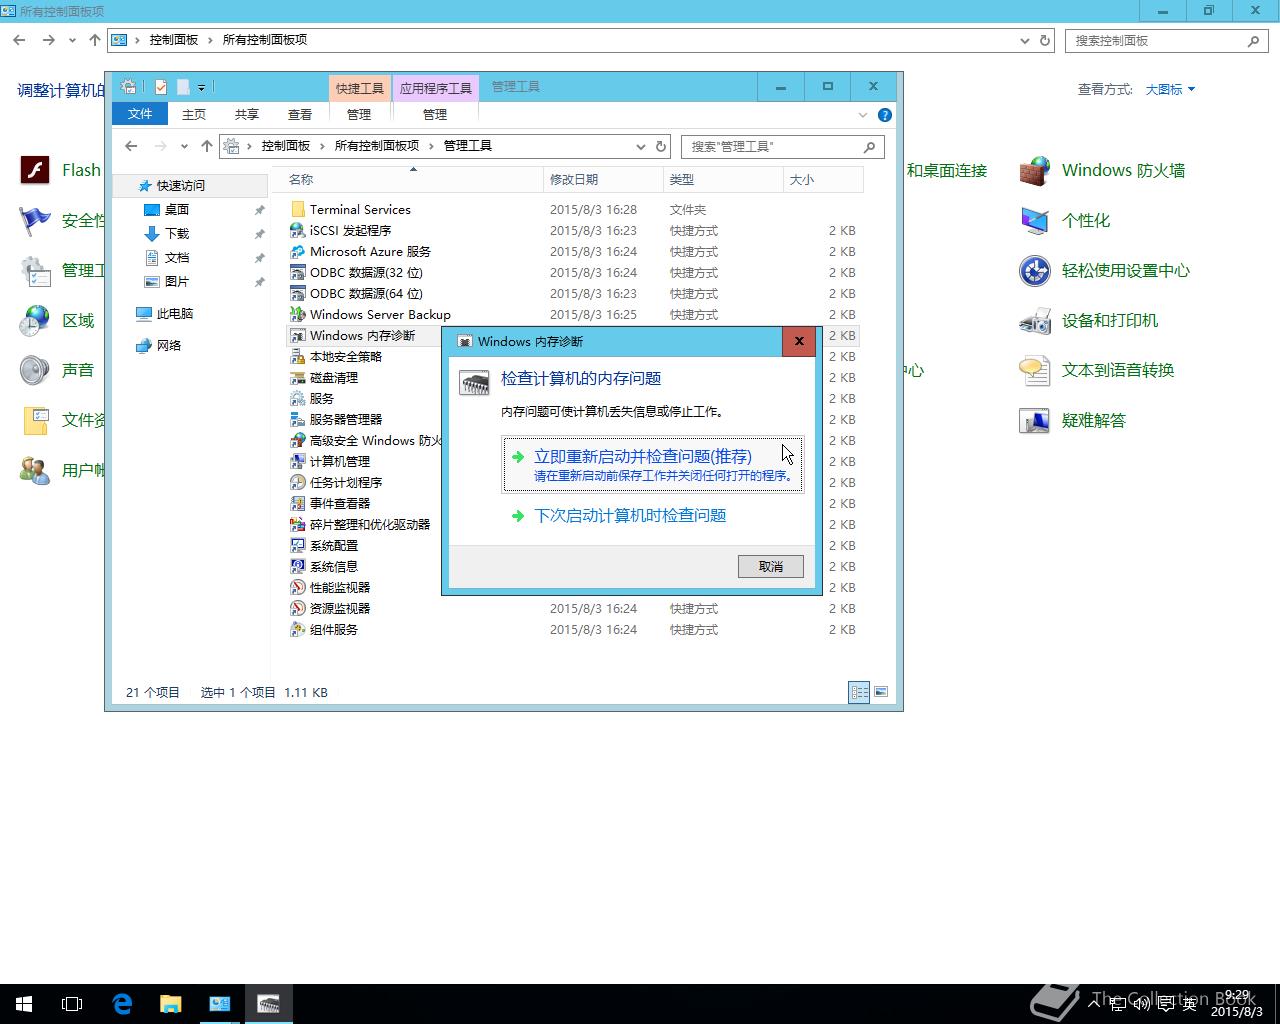Choose 立即重新启动并检查问题(推荐)
Image resolution: width=1280 pixels, height=1024 pixels.
(x=652, y=464)
